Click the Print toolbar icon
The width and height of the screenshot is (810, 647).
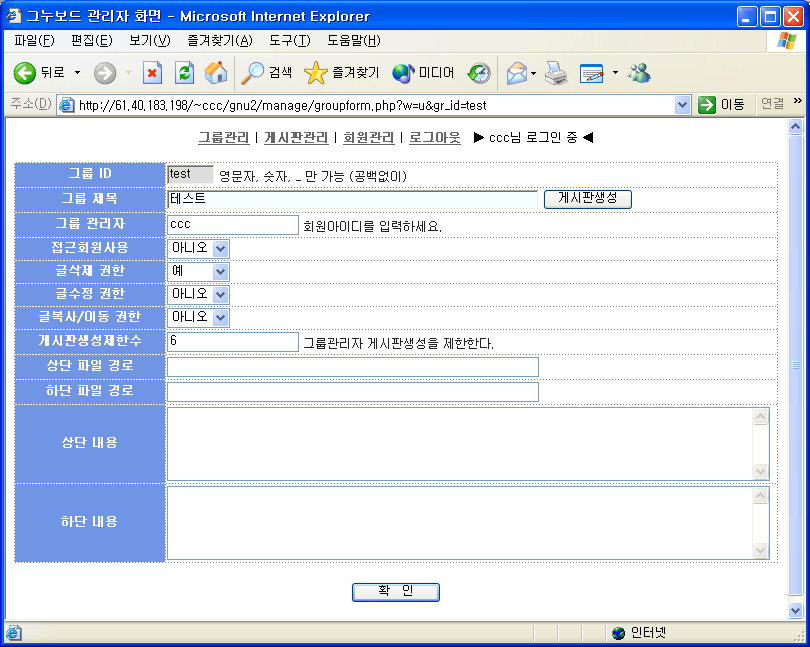tap(556, 73)
